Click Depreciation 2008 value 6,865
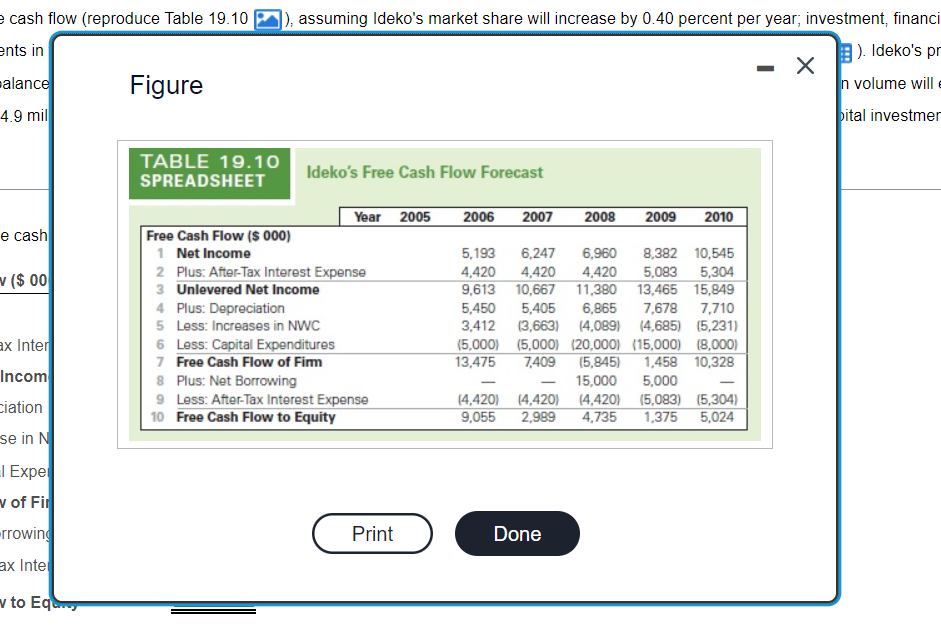This screenshot has height=639, width=941. (x=599, y=308)
